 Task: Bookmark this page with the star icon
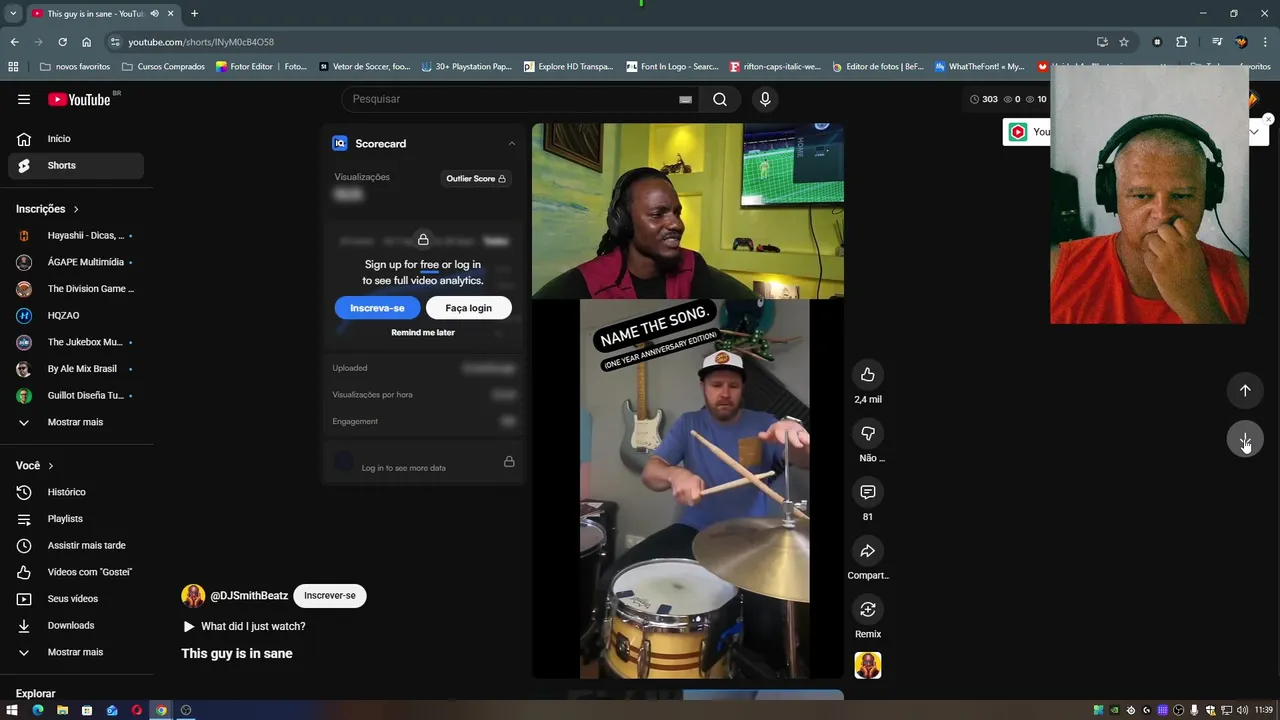click(1124, 42)
